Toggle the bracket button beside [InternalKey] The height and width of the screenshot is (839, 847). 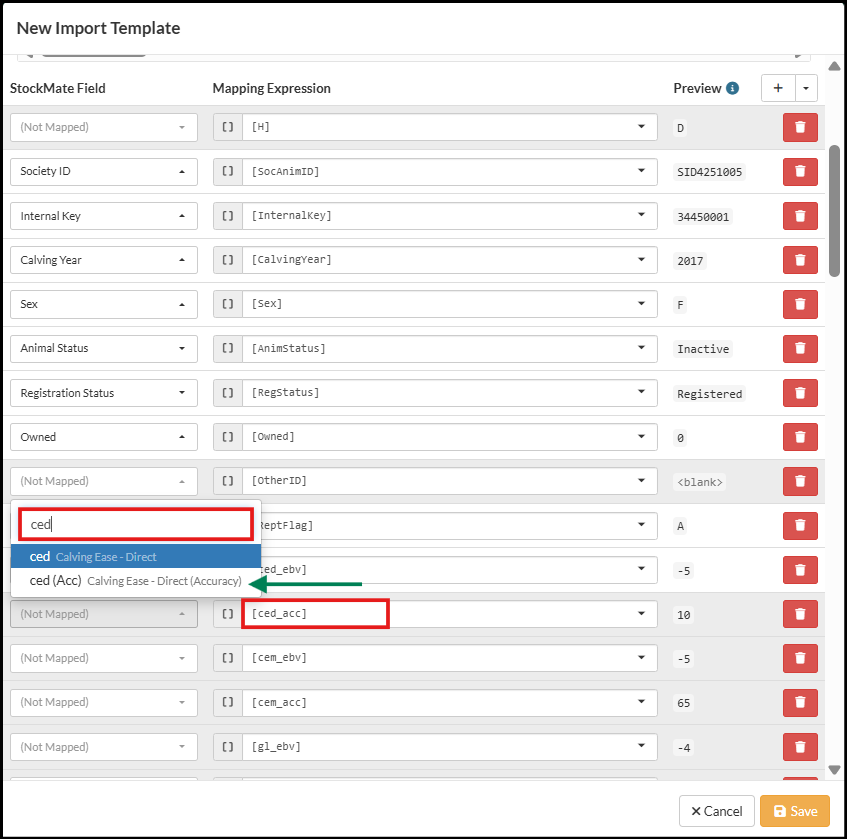pos(227,216)
